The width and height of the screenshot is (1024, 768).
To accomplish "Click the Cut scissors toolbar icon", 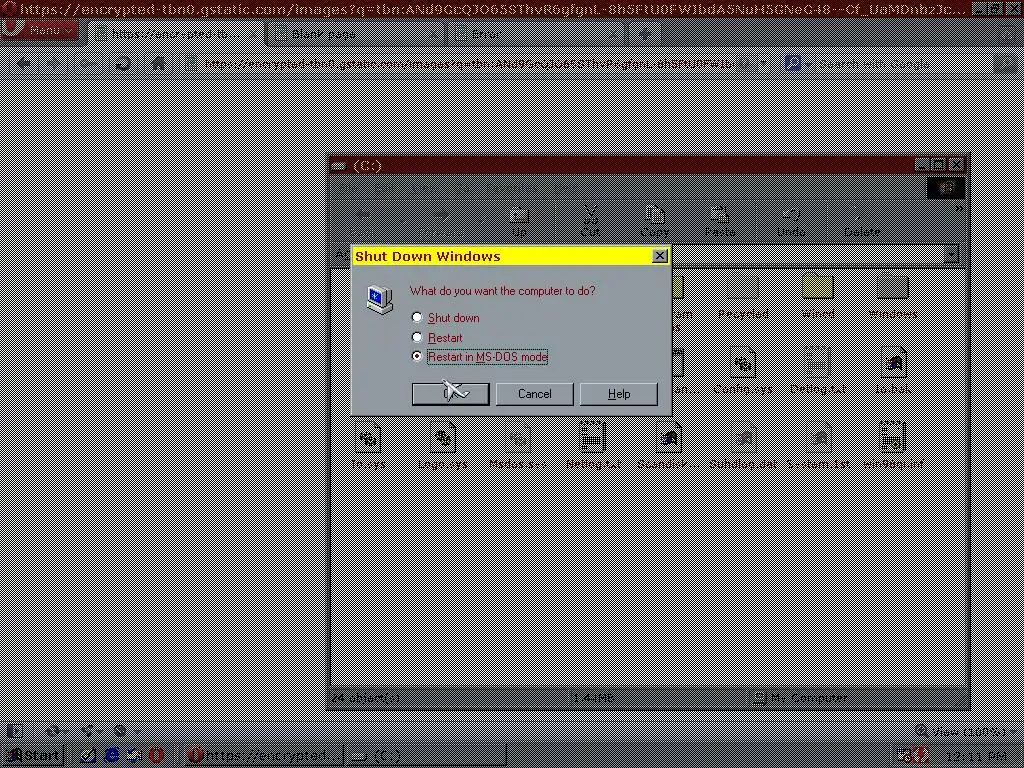I will coord(590,221).
